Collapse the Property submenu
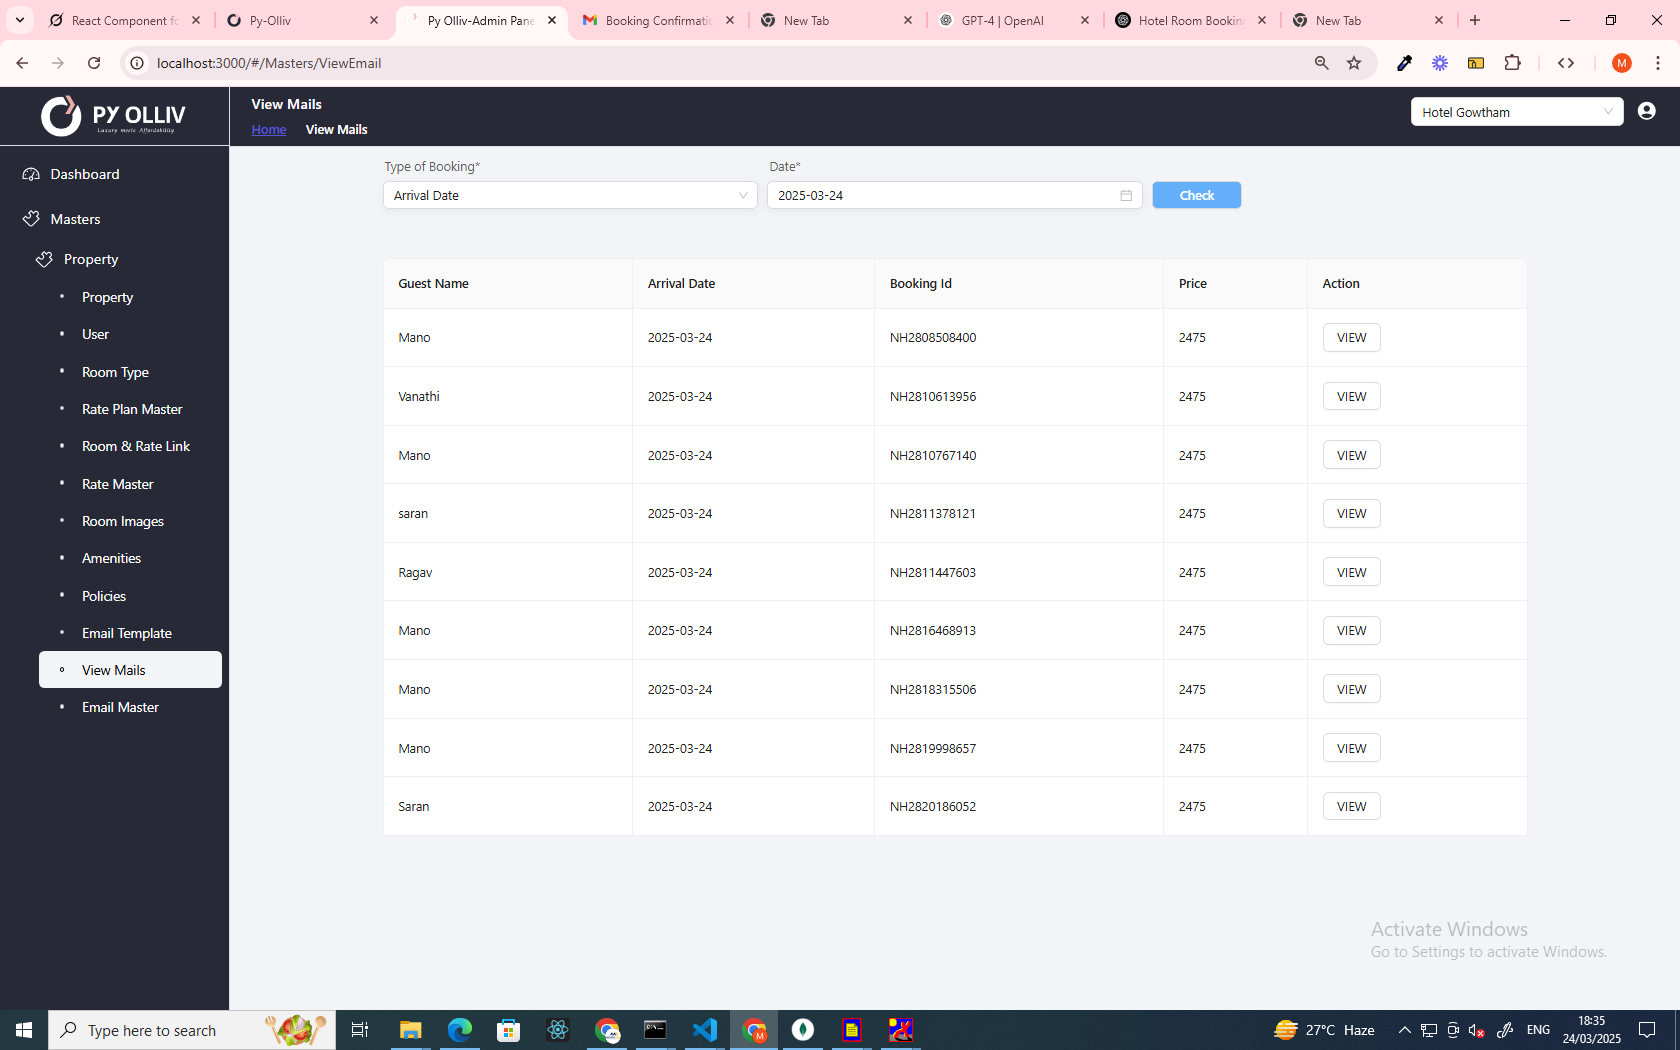Screen dimensions: 1680x1050 click(90, 259)
